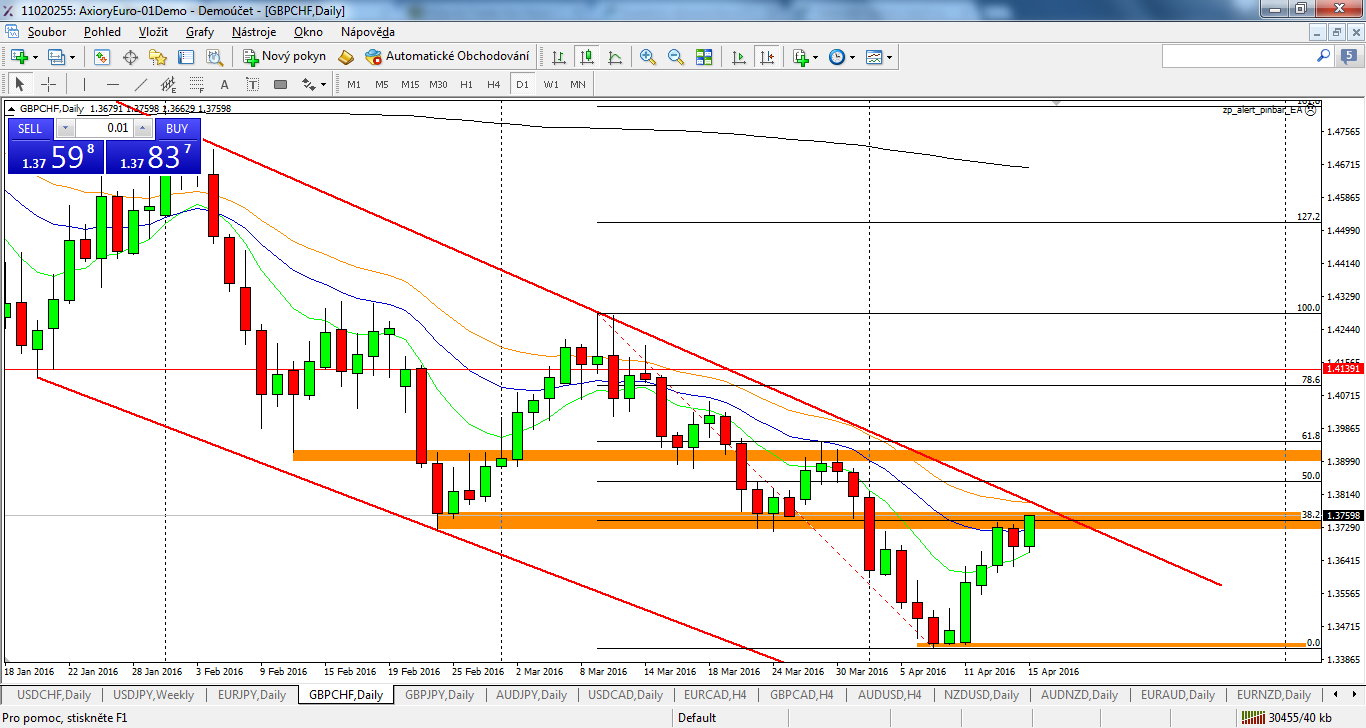The image size is (1366, 728).
Task: Click Nový pokyn new order button
Action: click(285, 57)
